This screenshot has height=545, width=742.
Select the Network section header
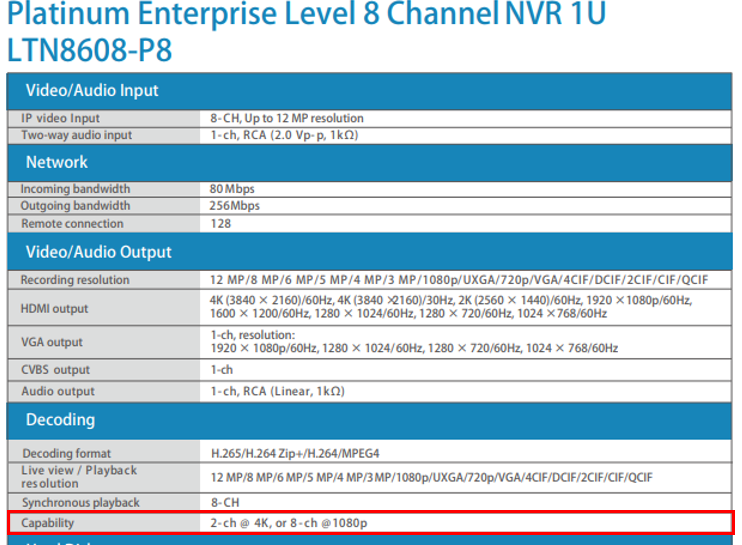coord(57,162)
